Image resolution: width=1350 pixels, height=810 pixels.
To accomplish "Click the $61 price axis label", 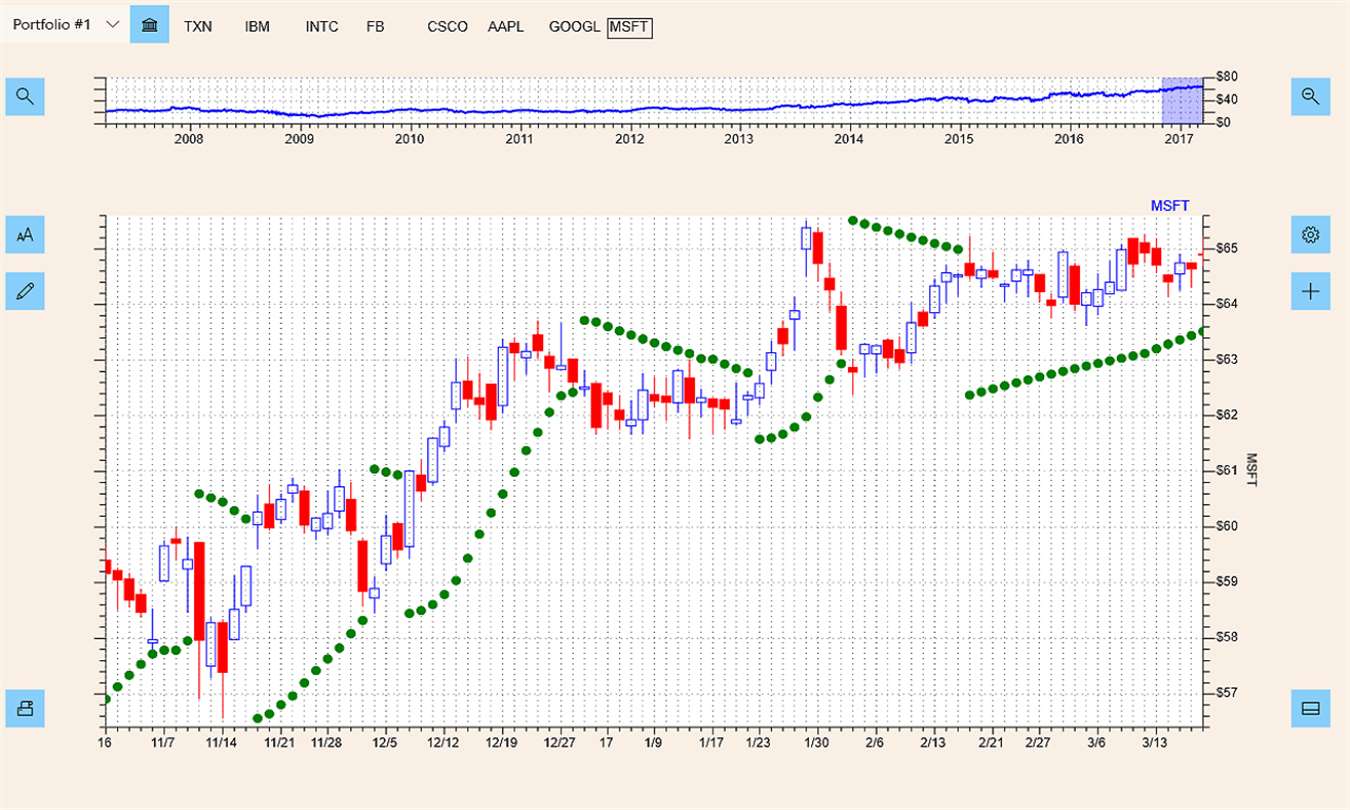I will coord(1227,470).
